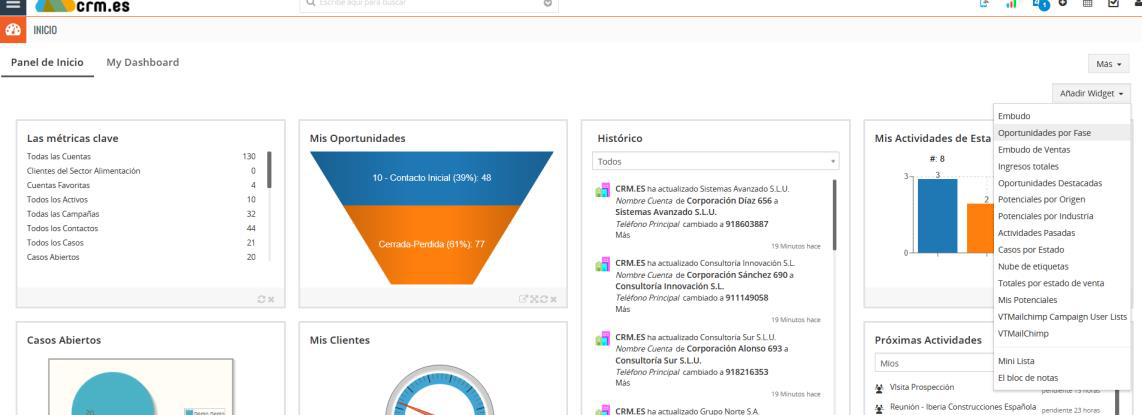Click the blue bar valued 3
This screenshot has height=415, width=1142.
[937, 216]
